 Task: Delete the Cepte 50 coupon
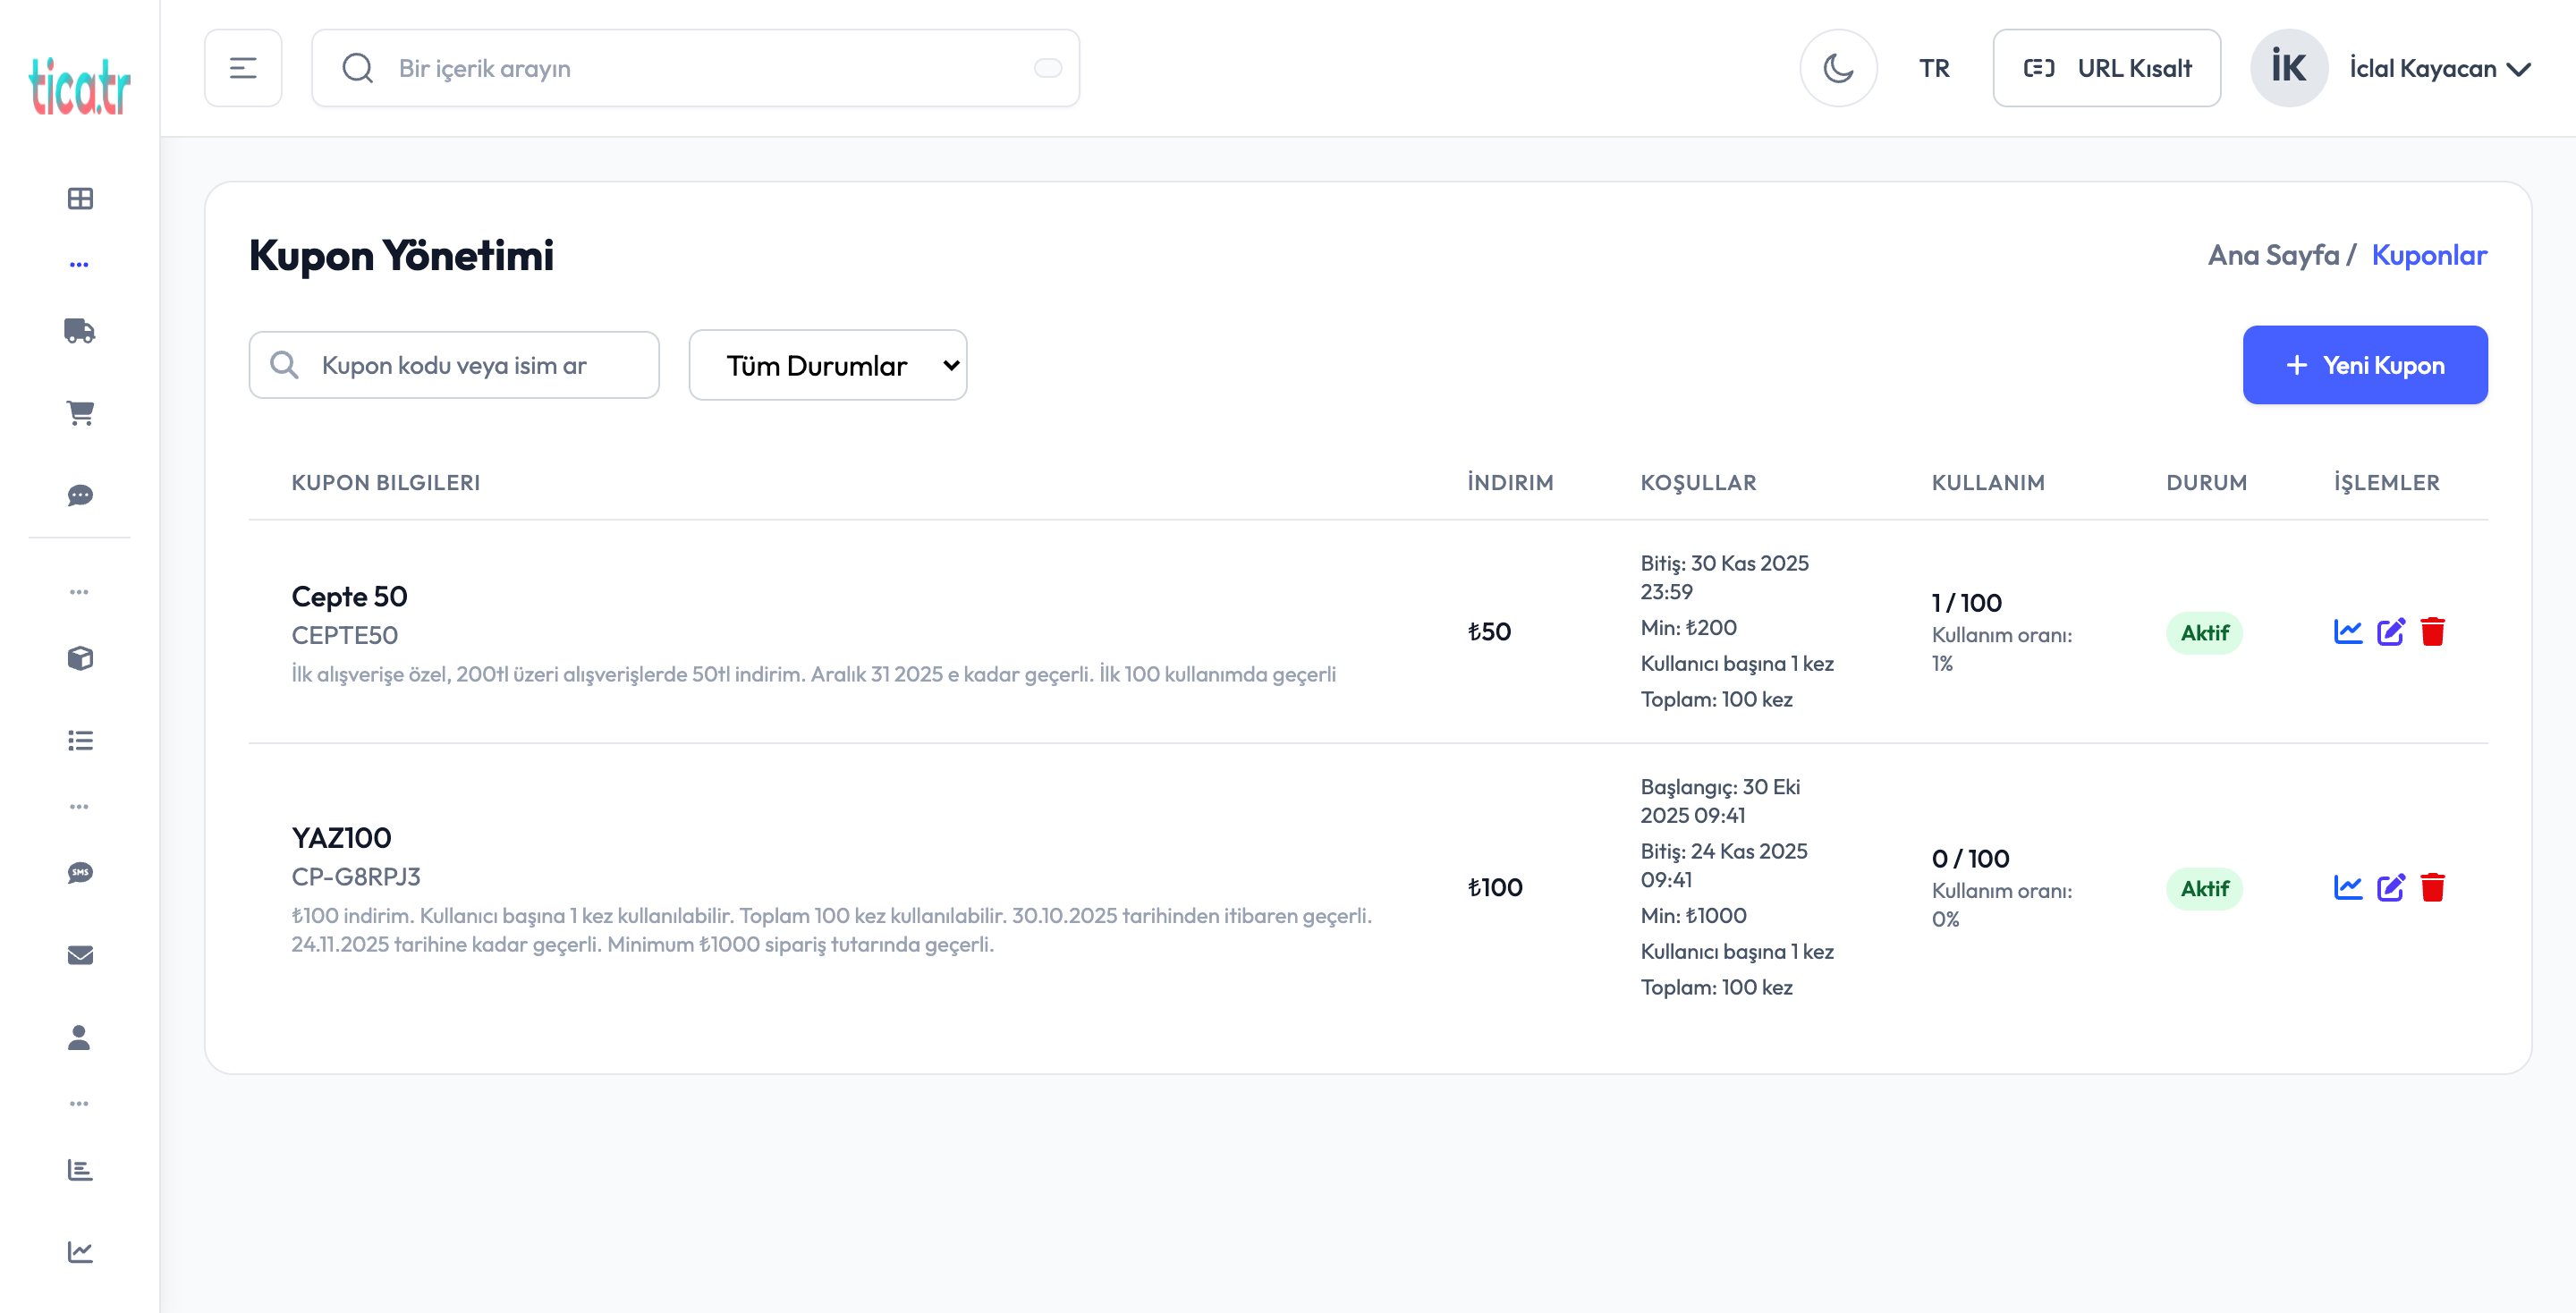click(x=2432, y=632)
